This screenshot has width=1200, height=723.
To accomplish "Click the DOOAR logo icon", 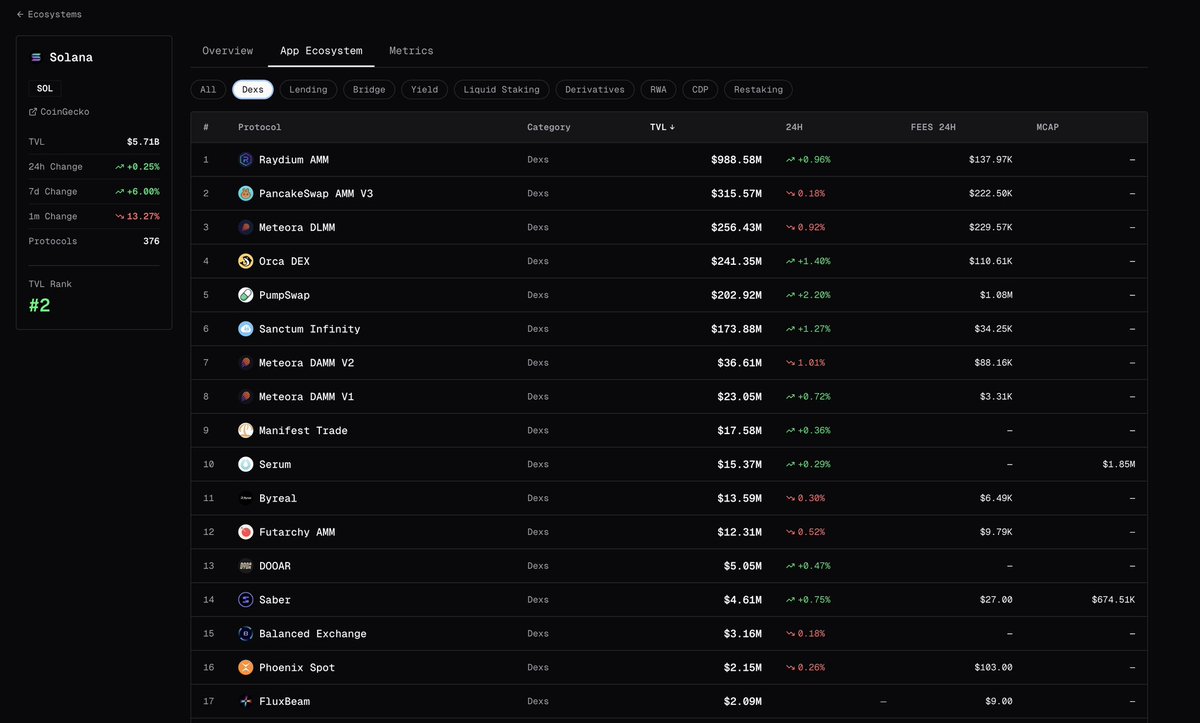I will pyautogui.click(x=246, y=566).
